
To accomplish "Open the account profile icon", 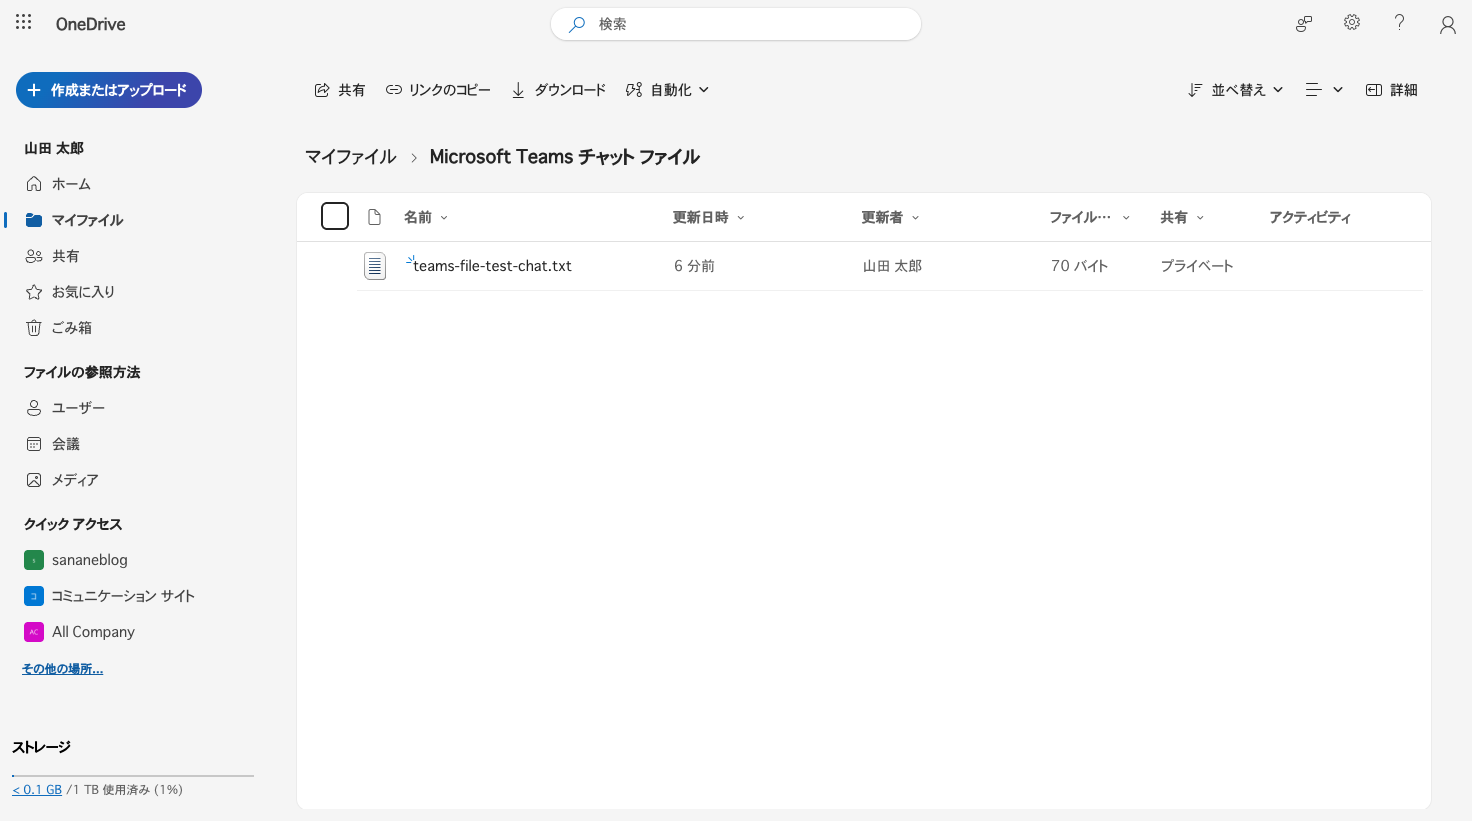I will (1447, 24).
